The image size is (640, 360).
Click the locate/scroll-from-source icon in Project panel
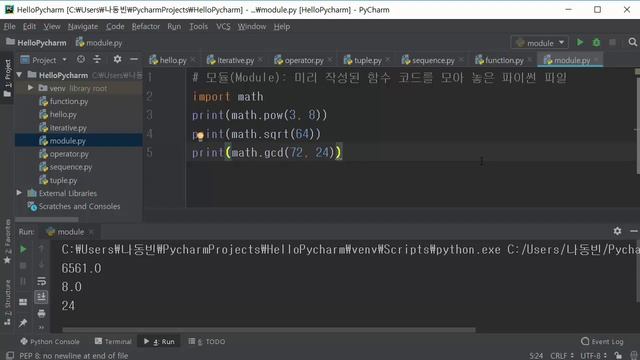(x=81, y=60)
